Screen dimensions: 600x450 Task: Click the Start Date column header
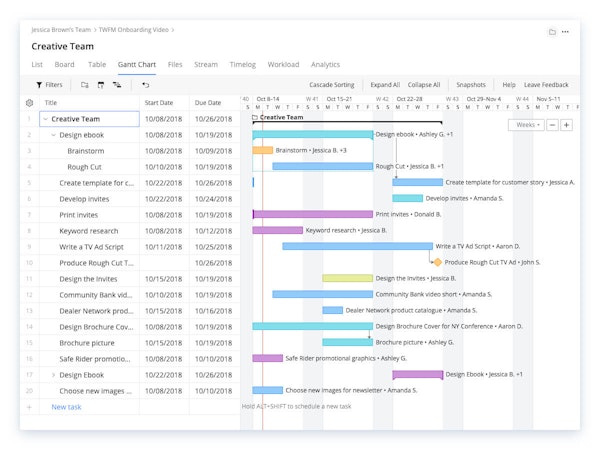159,102
